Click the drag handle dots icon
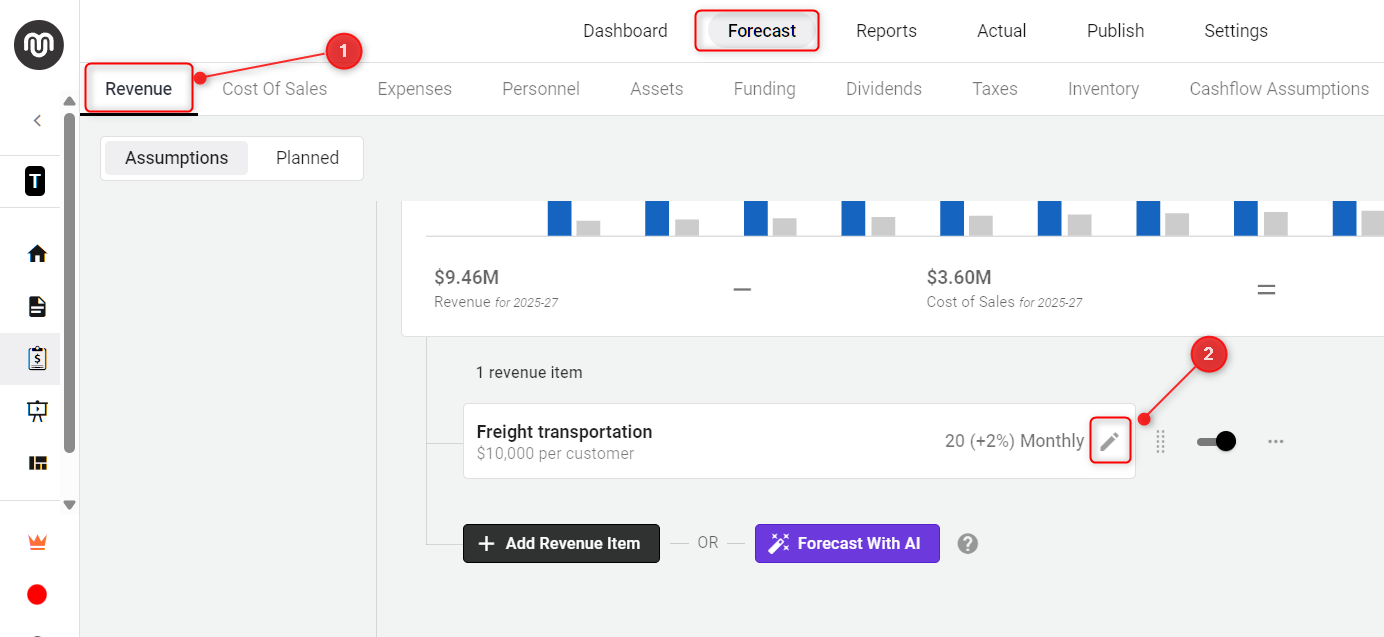The image size is (1384, 637). (1160, 441)
